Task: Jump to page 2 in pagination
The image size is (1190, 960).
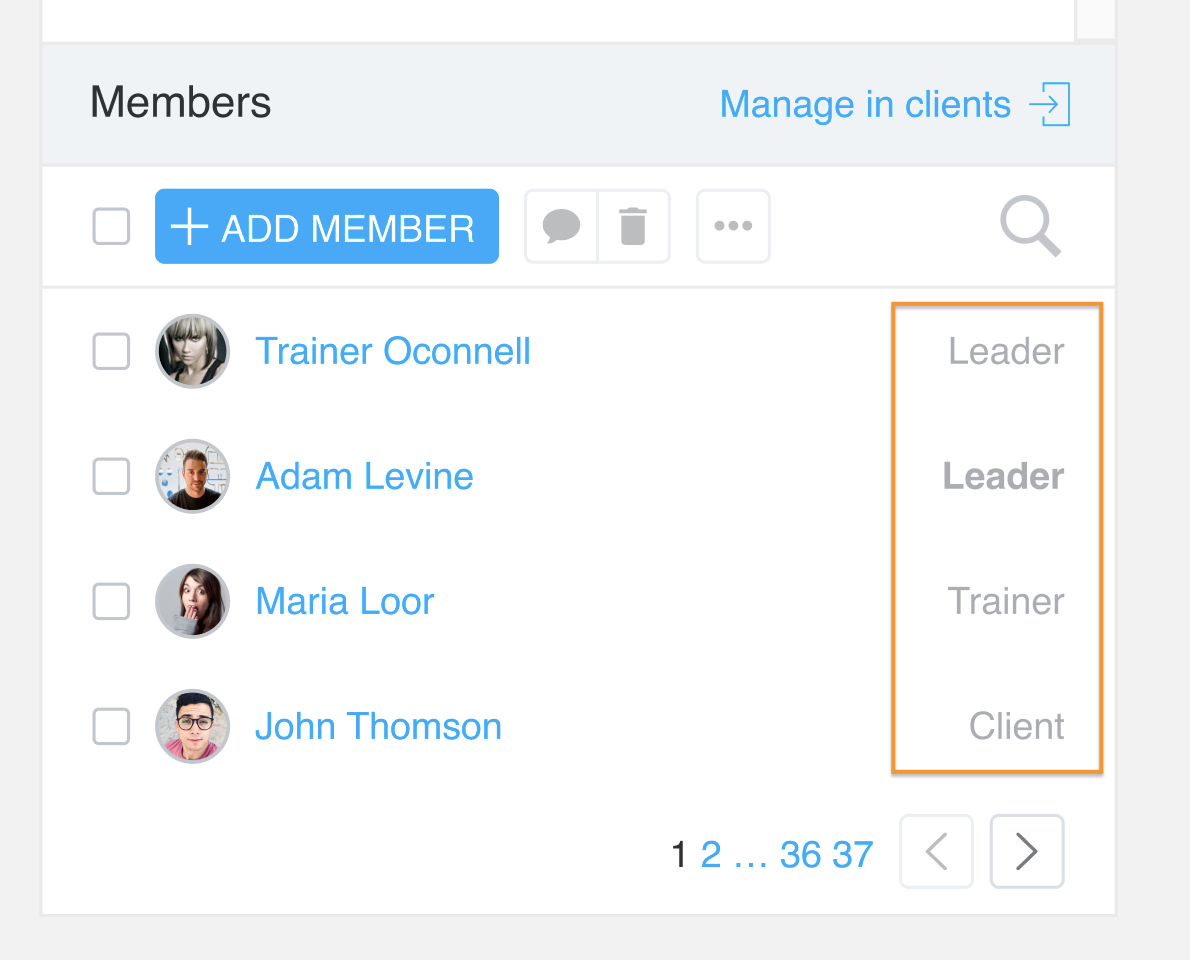Action: click(711, 855)
